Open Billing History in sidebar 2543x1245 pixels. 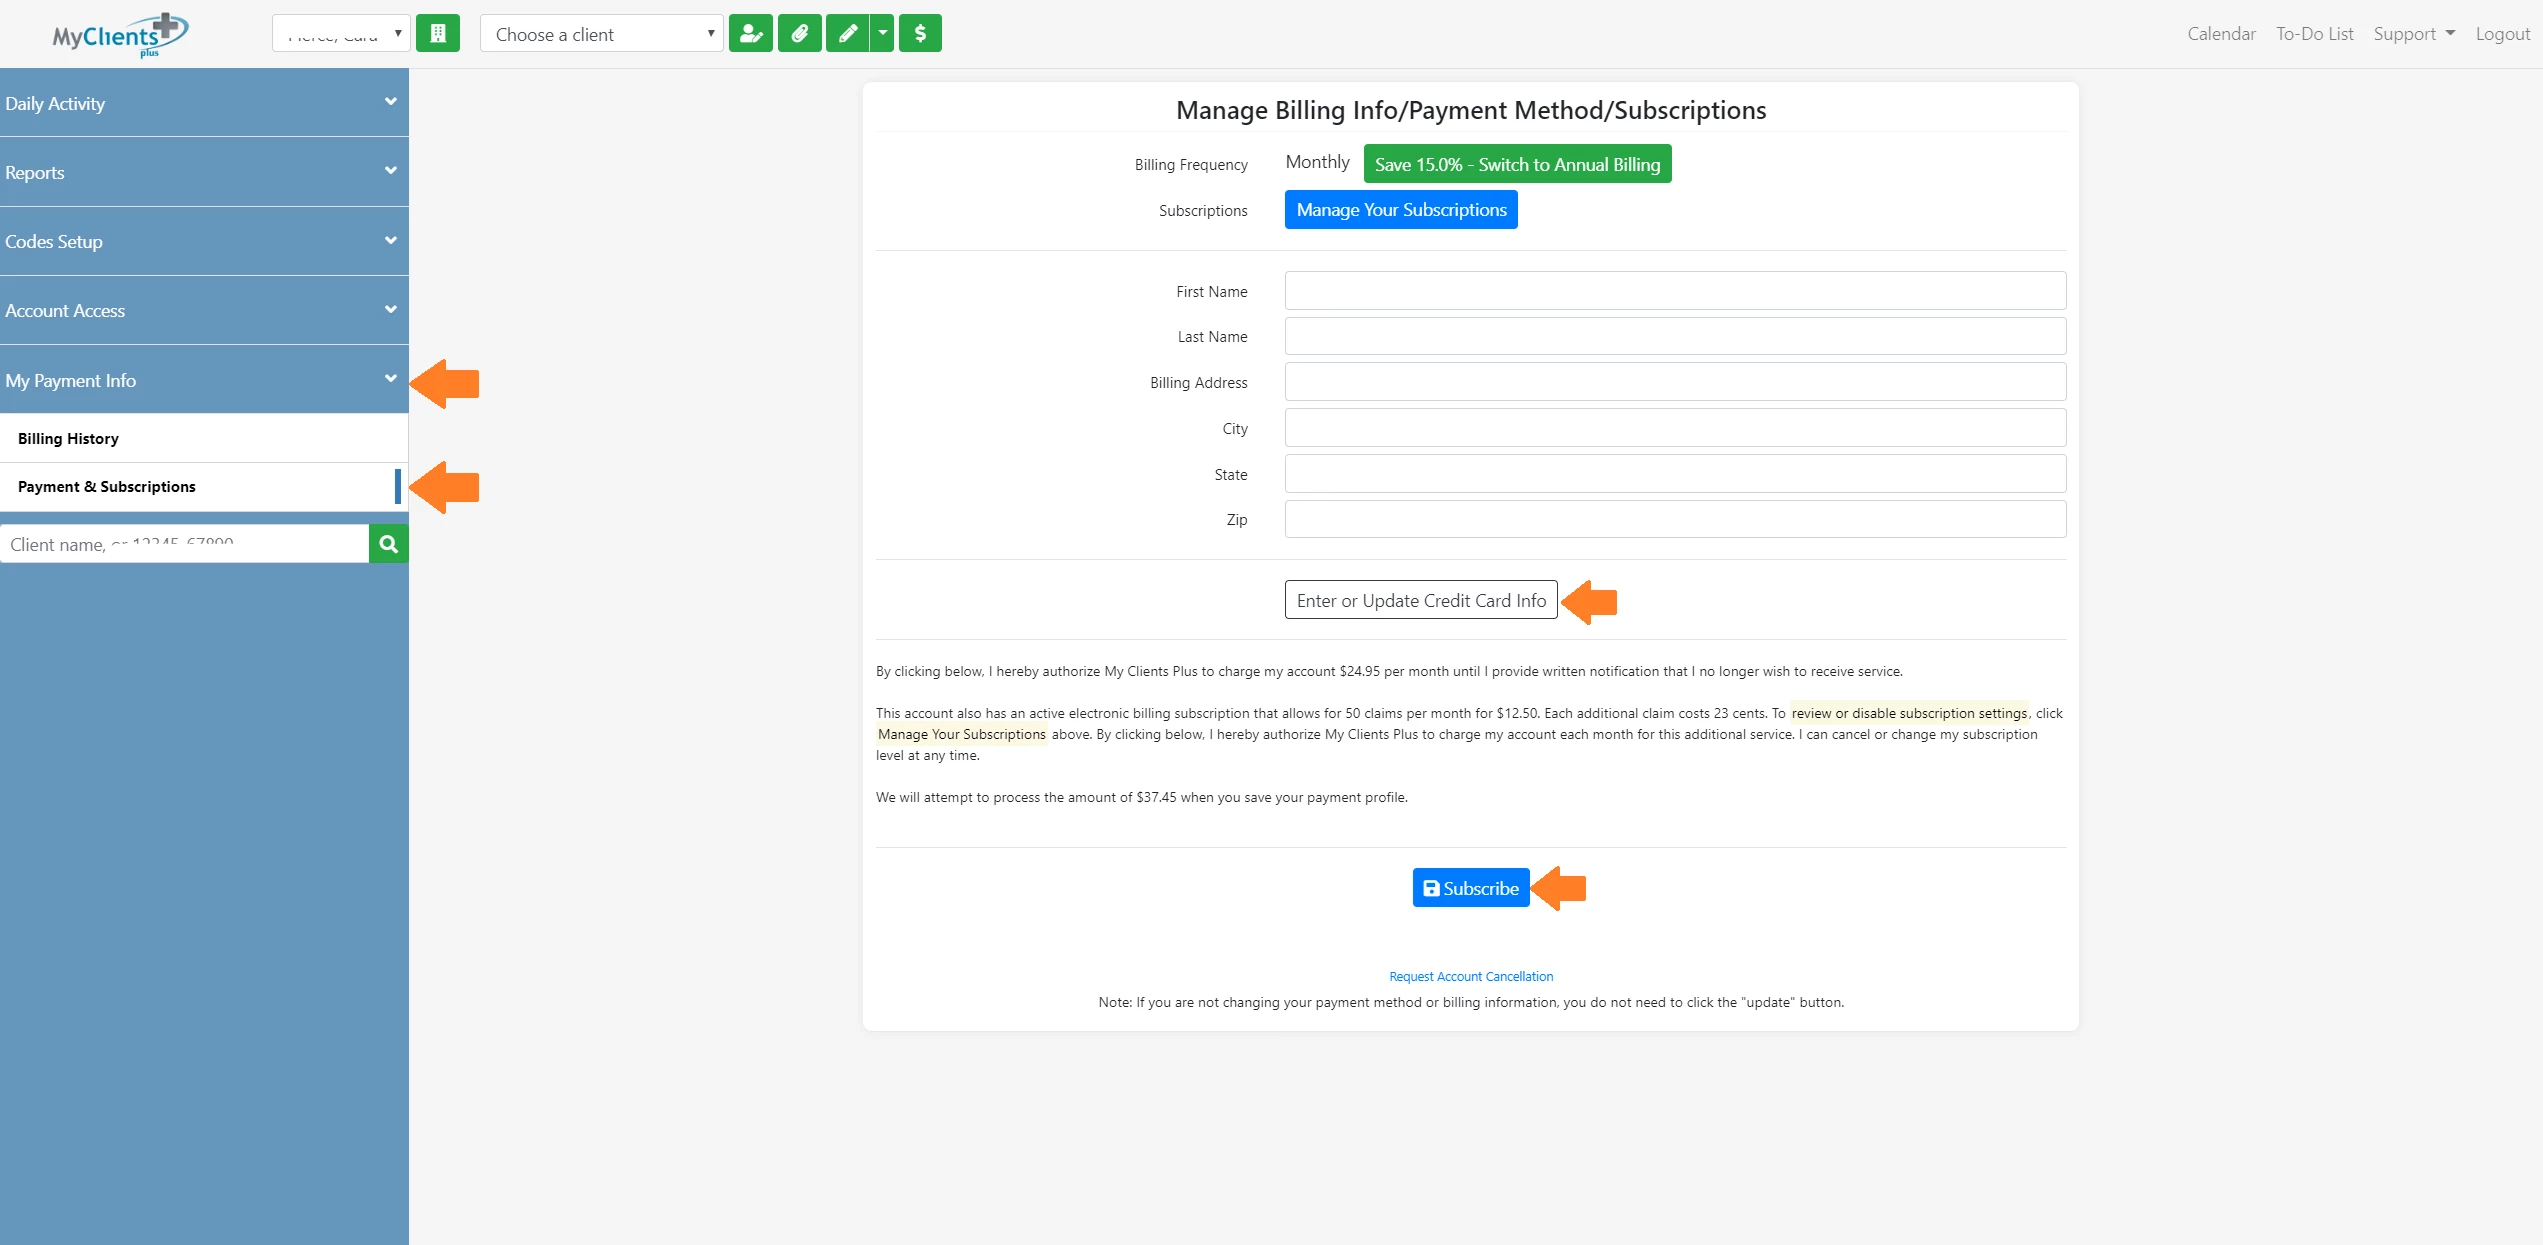tap(68, 438)
